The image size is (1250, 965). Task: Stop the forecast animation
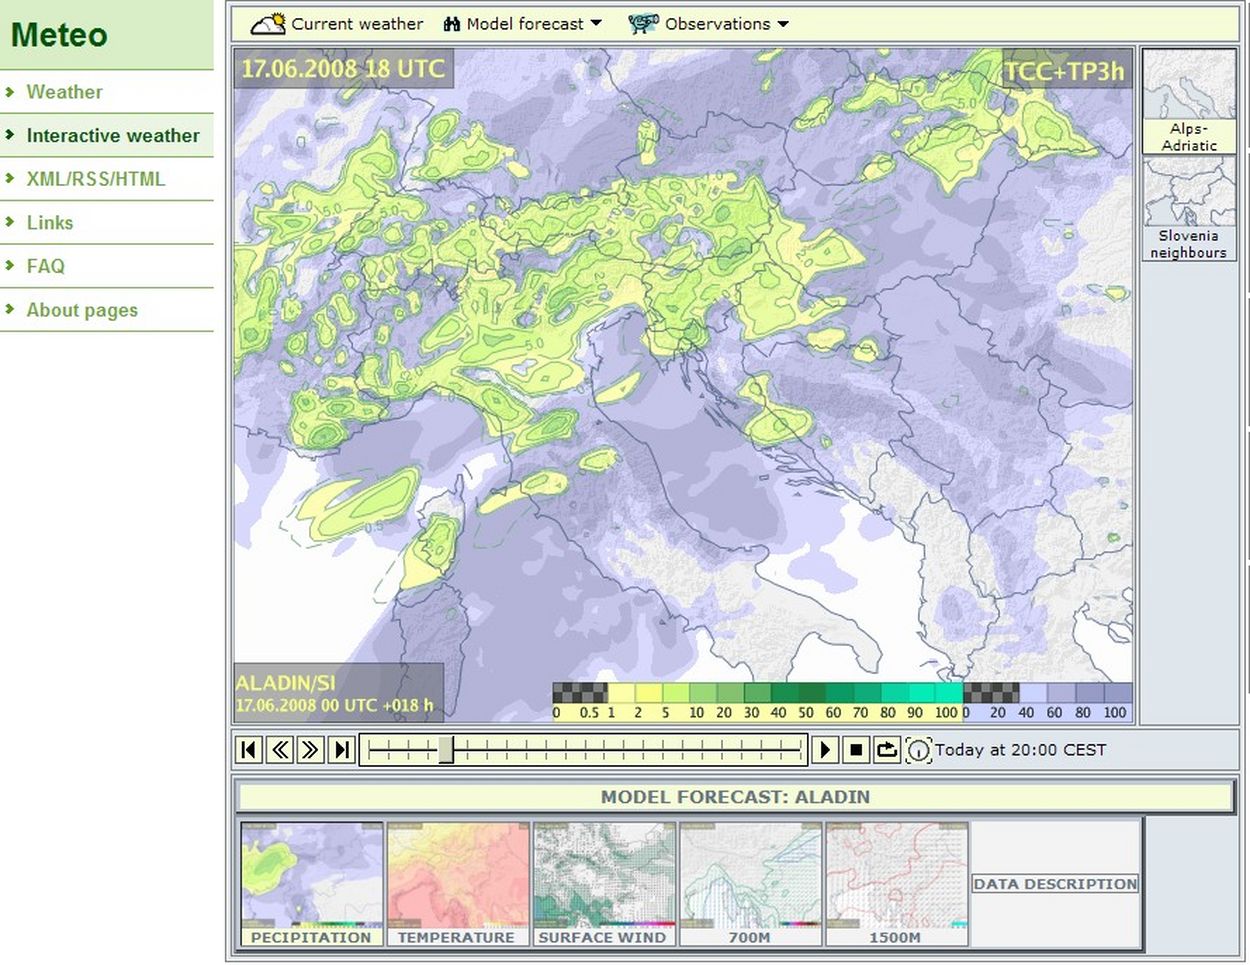pyautogui.click(x=856, y=749)
